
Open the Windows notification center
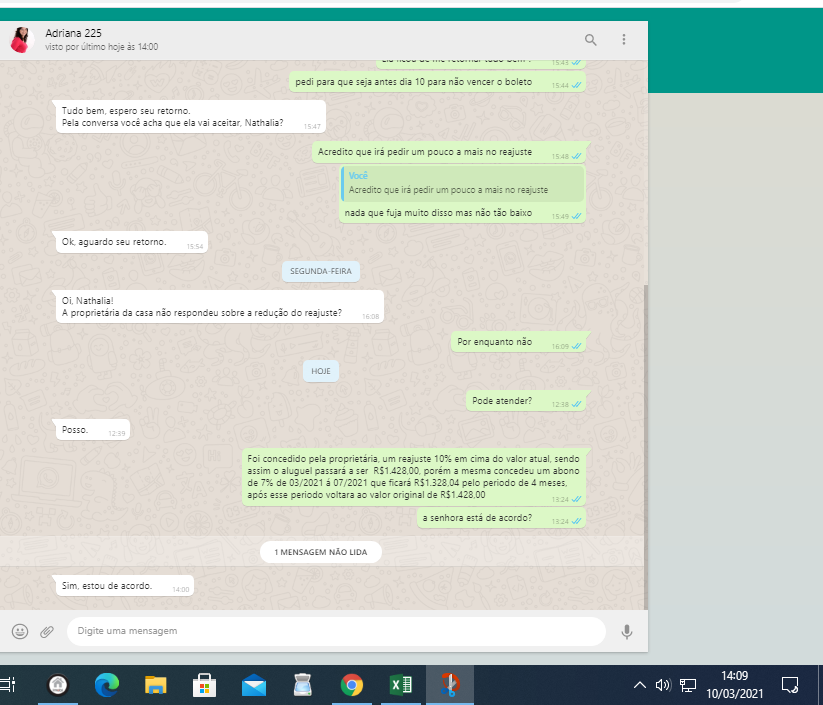[789, 685]
